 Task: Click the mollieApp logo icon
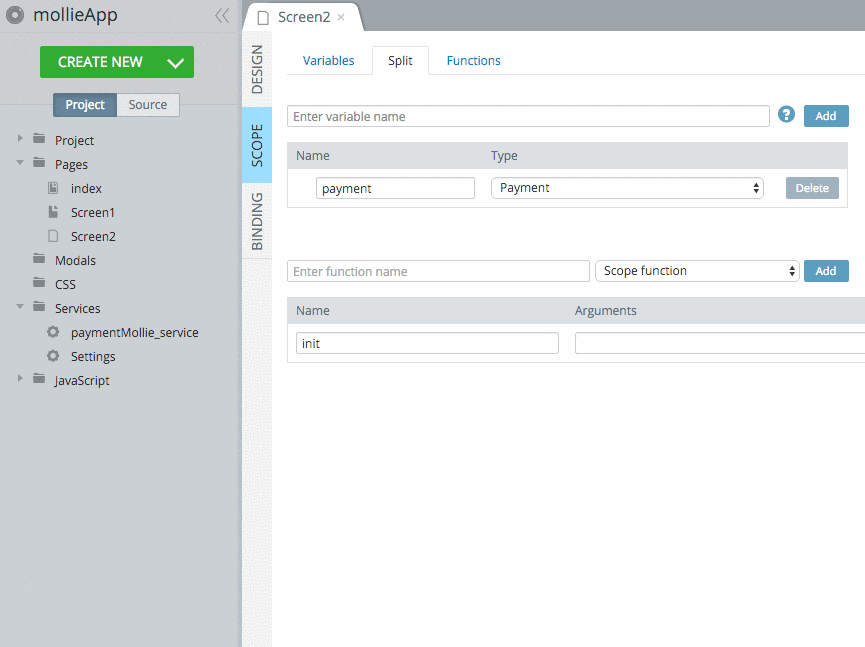16,15
